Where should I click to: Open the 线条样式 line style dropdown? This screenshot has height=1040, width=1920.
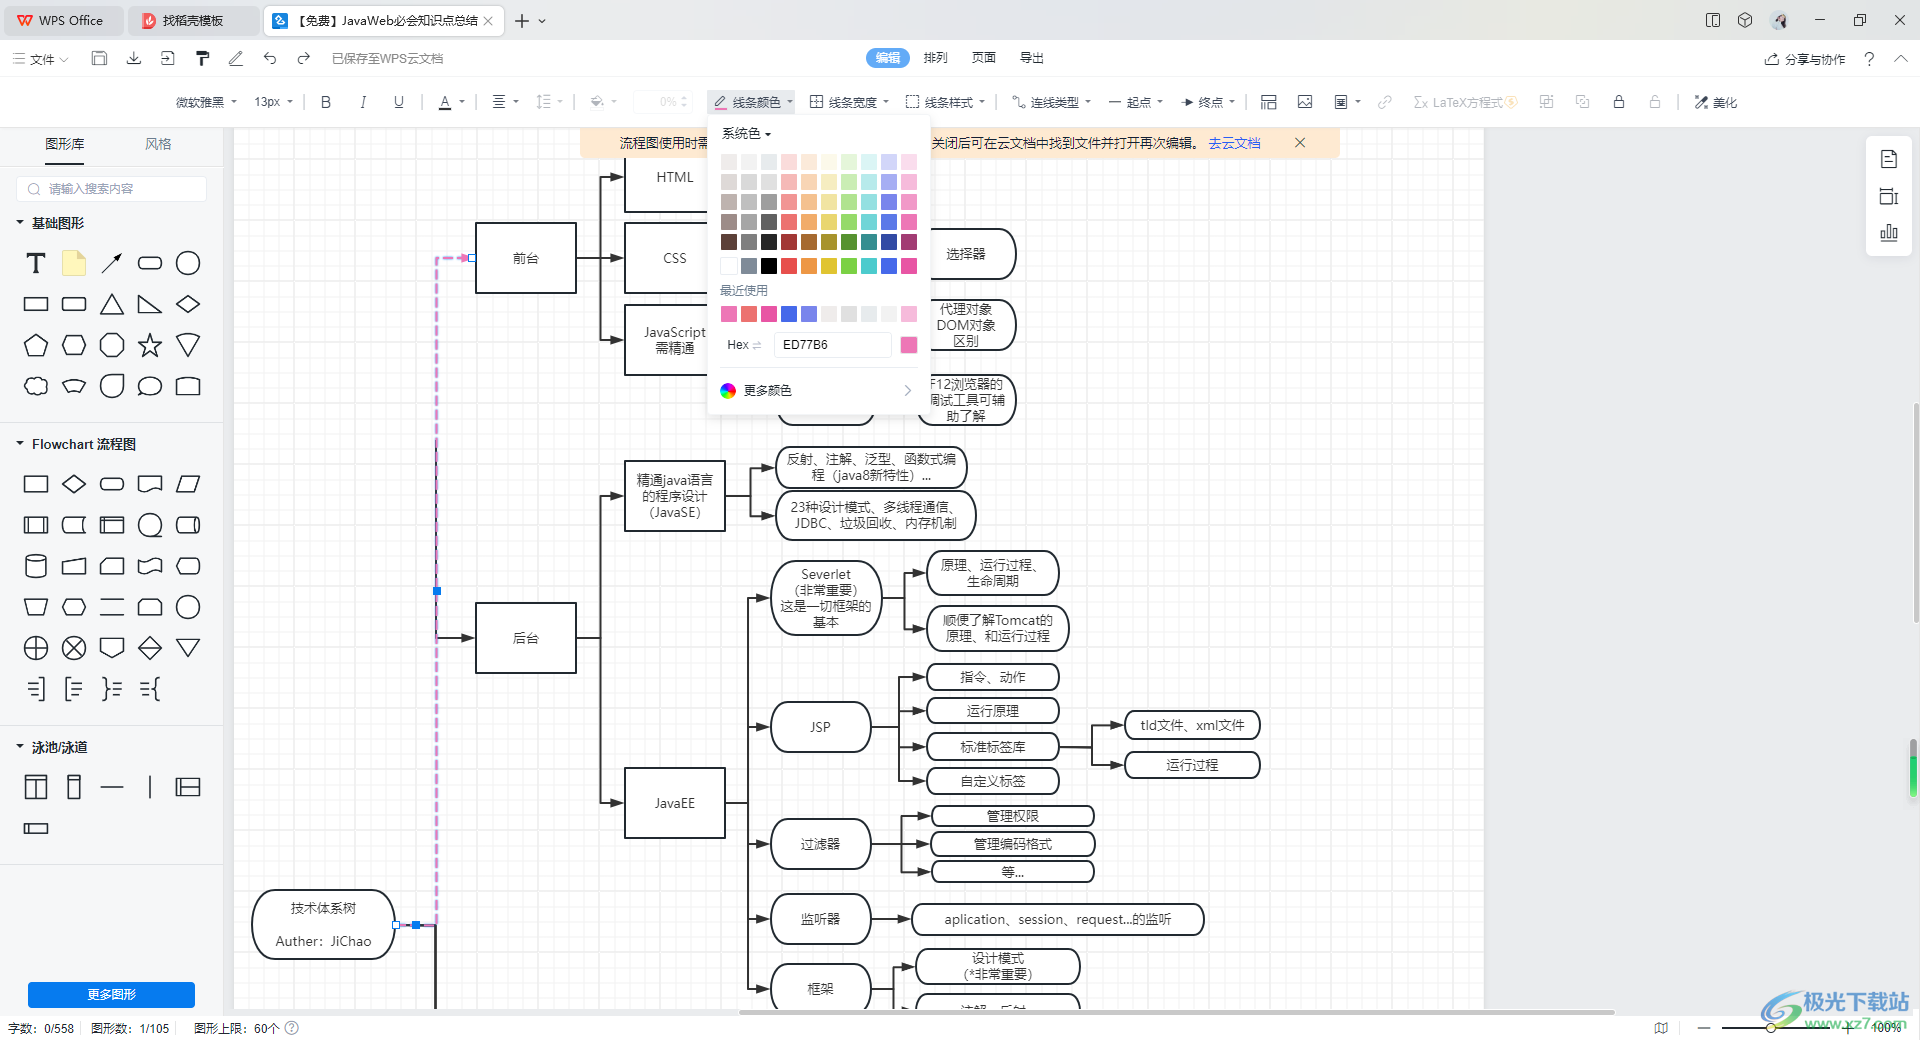tap(945, 102)
